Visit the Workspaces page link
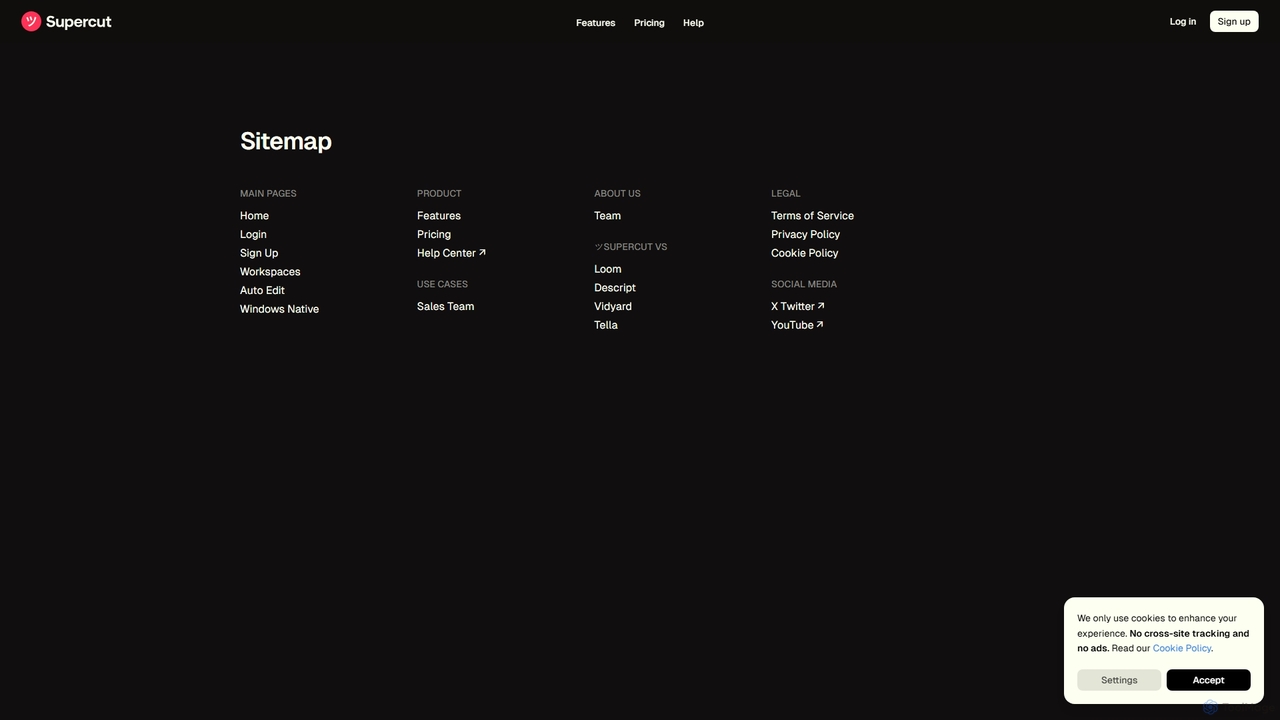Screen dimensions: 1280x720 point(270,272)
